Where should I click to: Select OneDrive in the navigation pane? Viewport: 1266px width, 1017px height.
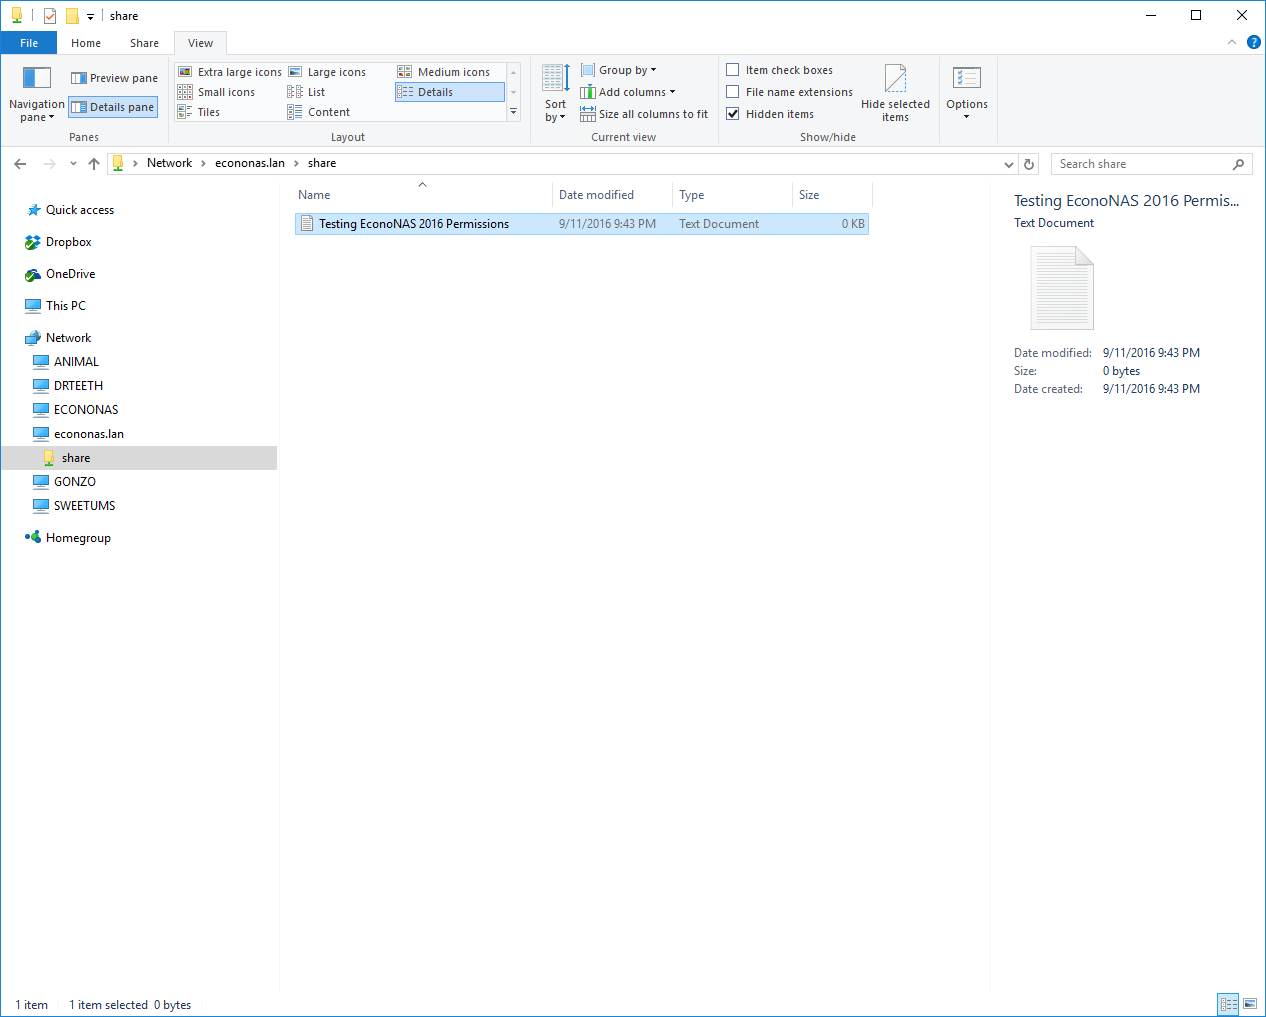(71, 274)
